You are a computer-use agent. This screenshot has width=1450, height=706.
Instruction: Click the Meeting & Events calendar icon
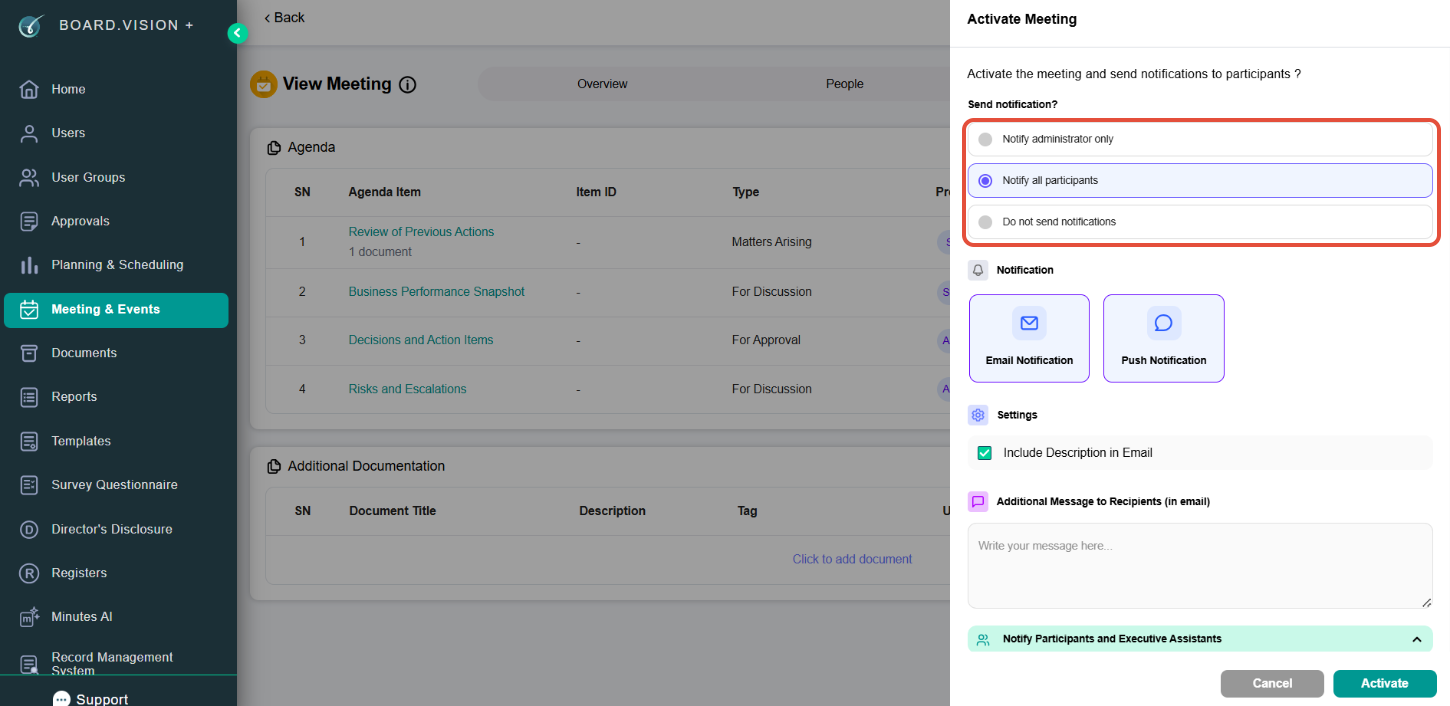click(29, 309)
